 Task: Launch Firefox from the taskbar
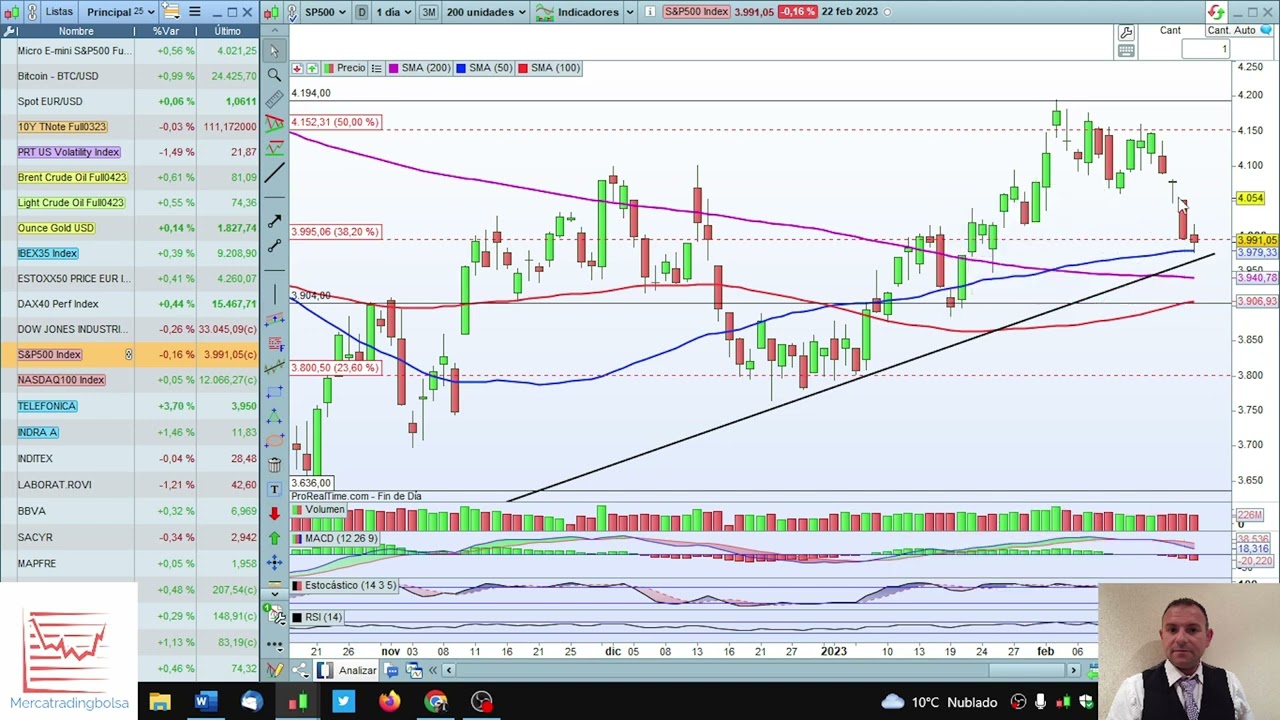point(389,702)
